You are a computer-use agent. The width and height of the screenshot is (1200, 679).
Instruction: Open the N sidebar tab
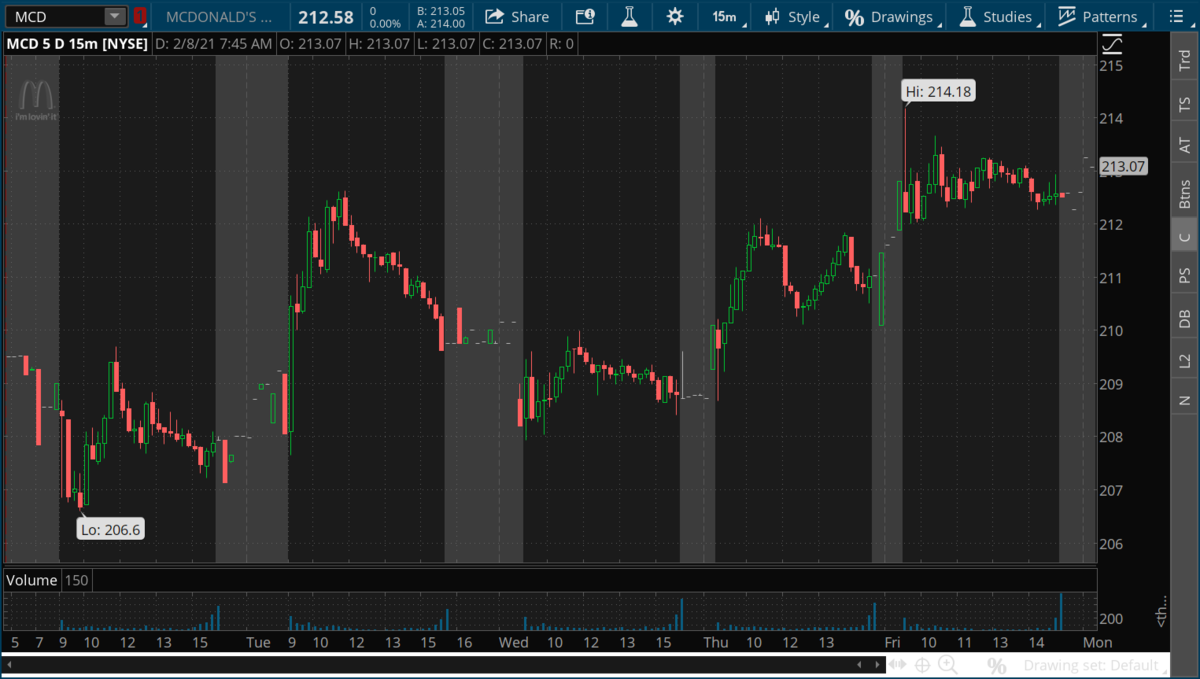pos(1185,400)
